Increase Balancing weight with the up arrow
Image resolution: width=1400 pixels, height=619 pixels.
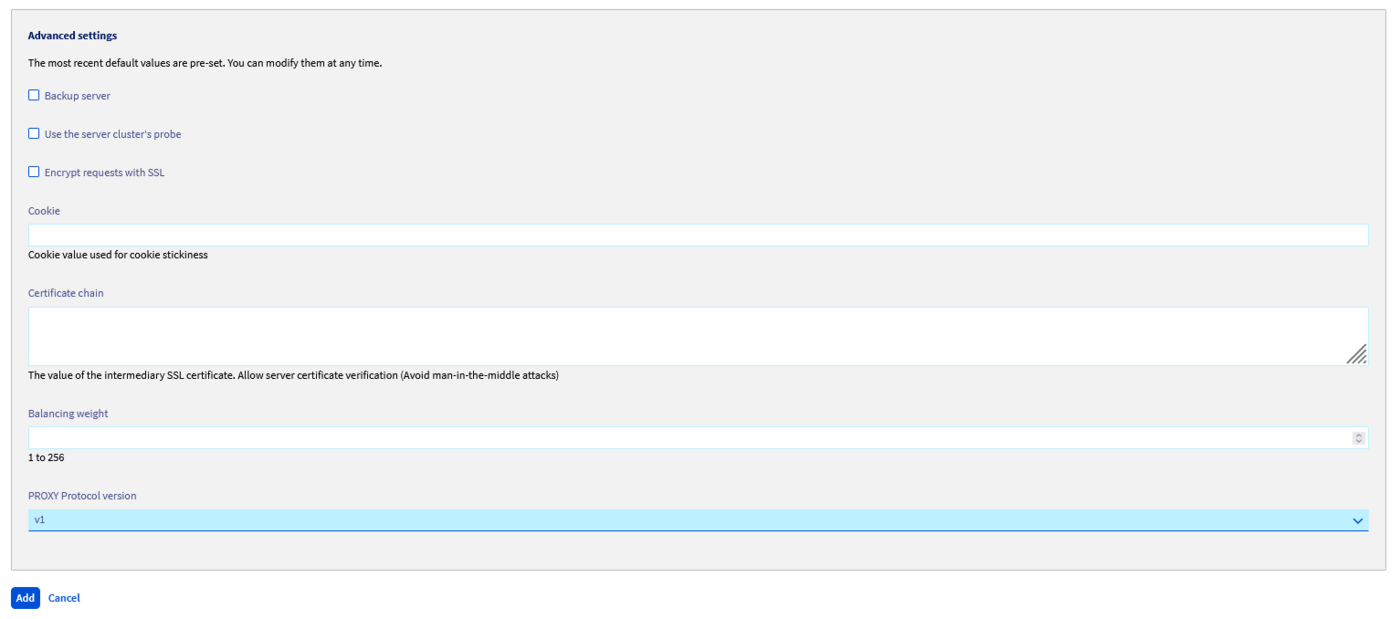tap(1358, 435)
